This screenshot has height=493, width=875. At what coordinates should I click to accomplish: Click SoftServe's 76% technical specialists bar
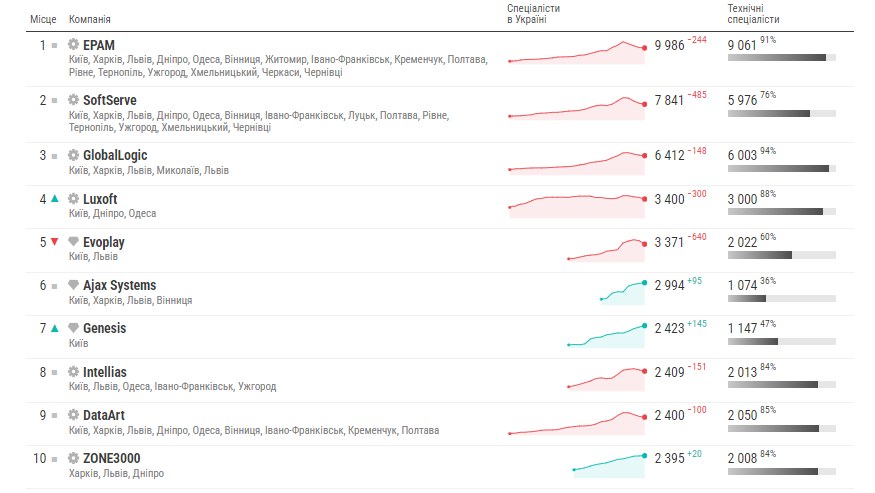[782, 113]
